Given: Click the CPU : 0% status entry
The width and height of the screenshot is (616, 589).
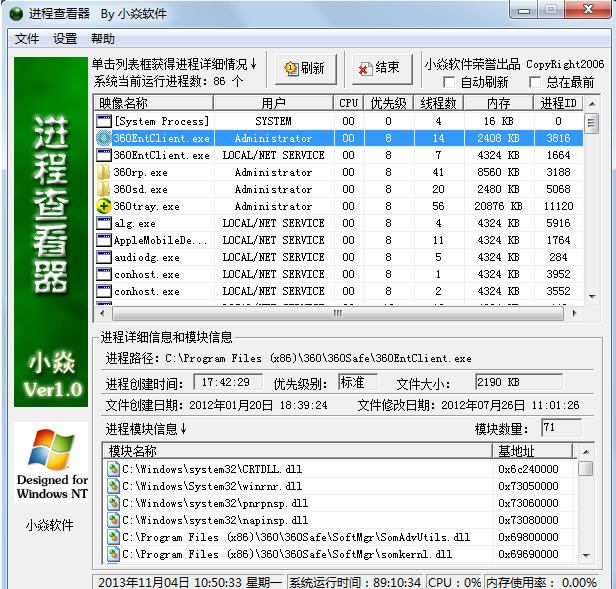Looking at the screenshot, I should pyautogui.click(x=454, y=582).
